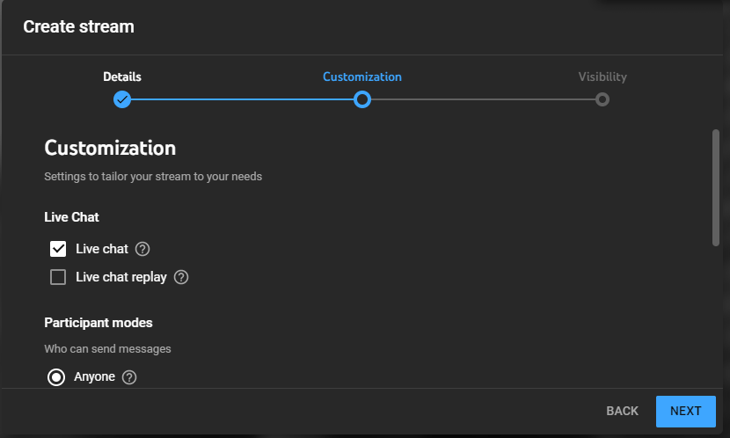
Task: Go to the Details step label
Action: click(x=122, y=77)
